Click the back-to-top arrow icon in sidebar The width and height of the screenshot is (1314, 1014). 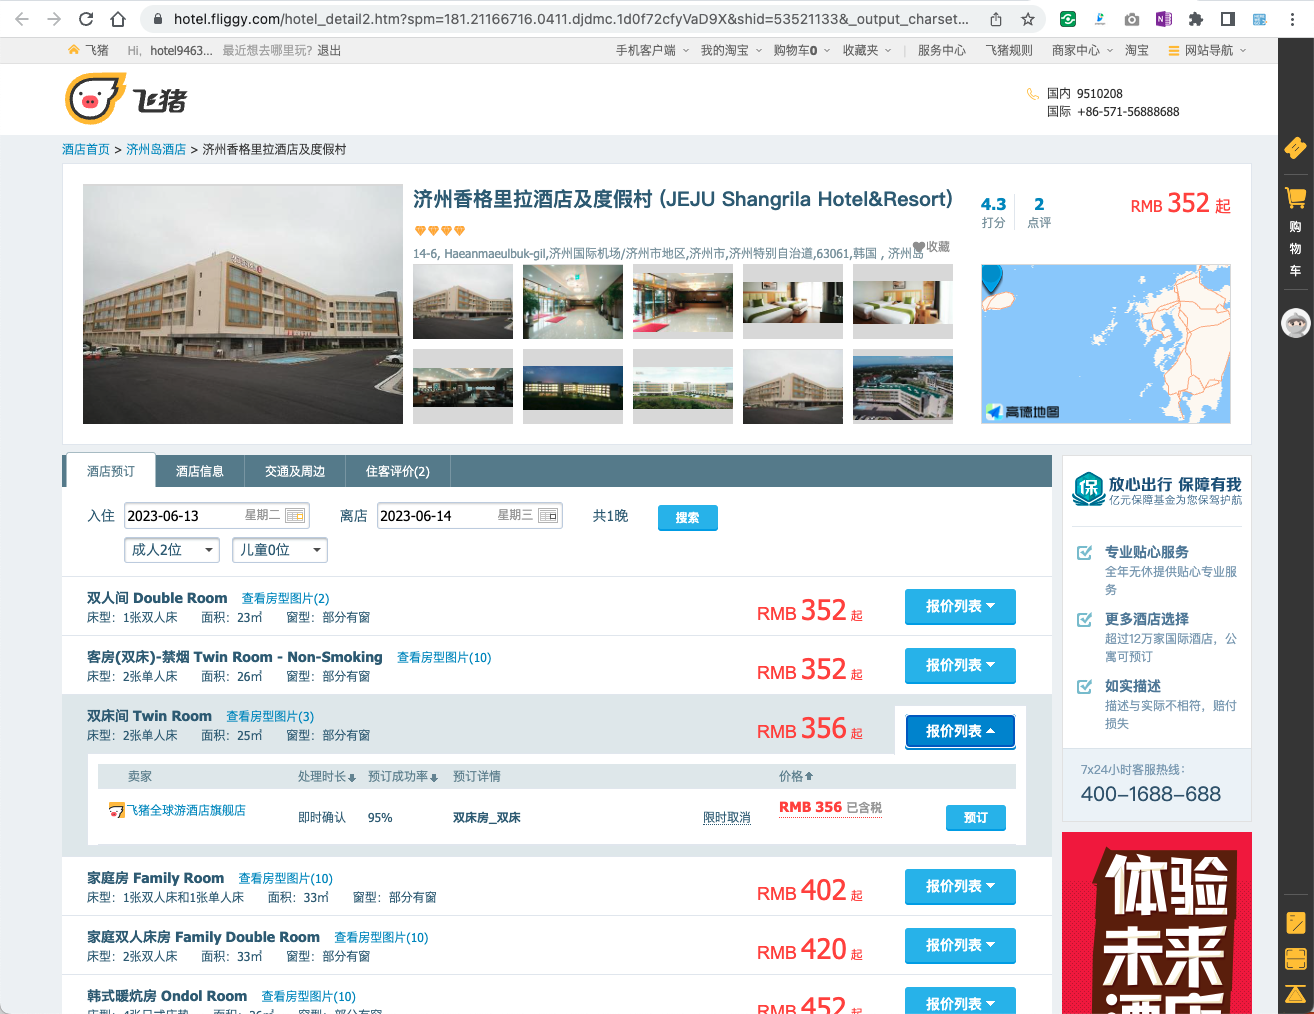[x=1295, y=994]
